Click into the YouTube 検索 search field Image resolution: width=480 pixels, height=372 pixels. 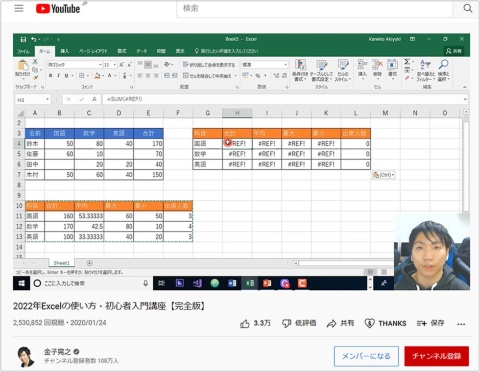pyautogui.click(x=314, y=8)
